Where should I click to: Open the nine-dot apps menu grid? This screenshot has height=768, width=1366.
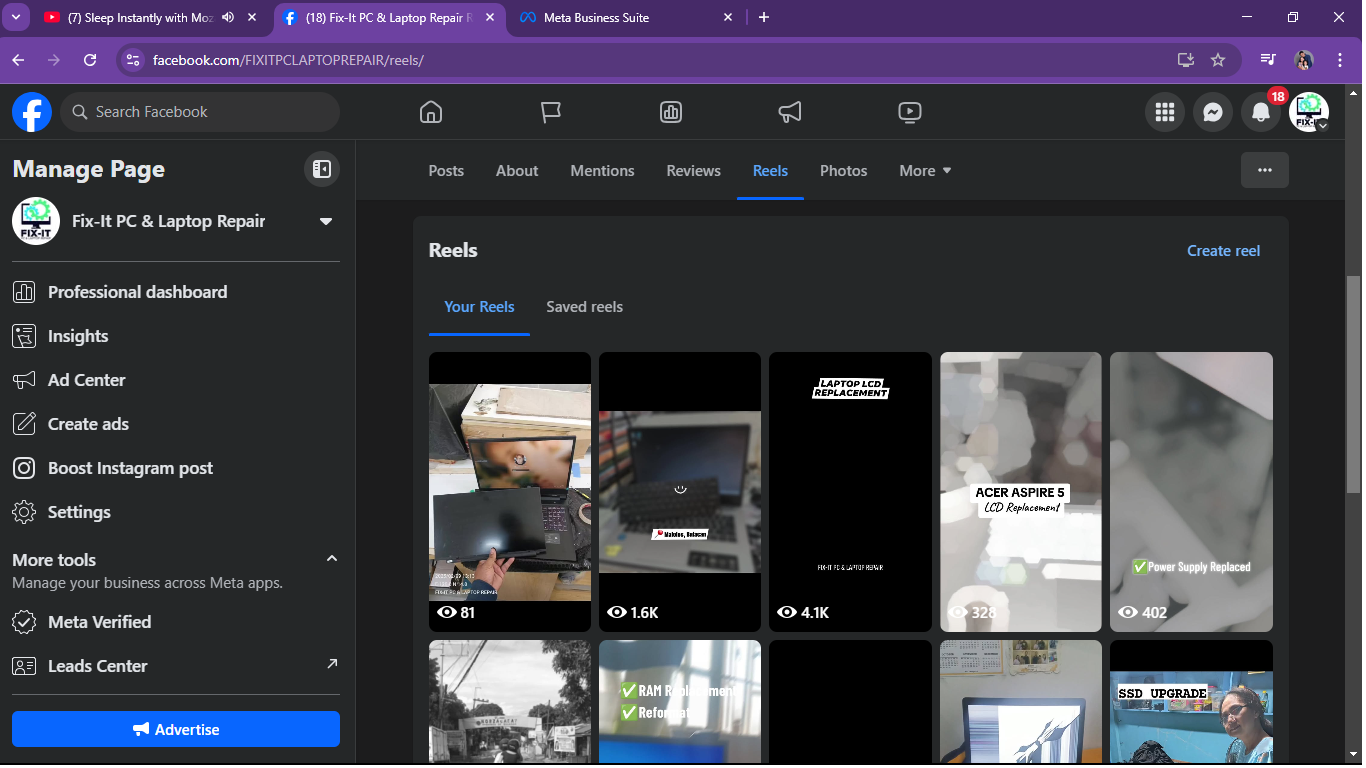pos(1164,113)
